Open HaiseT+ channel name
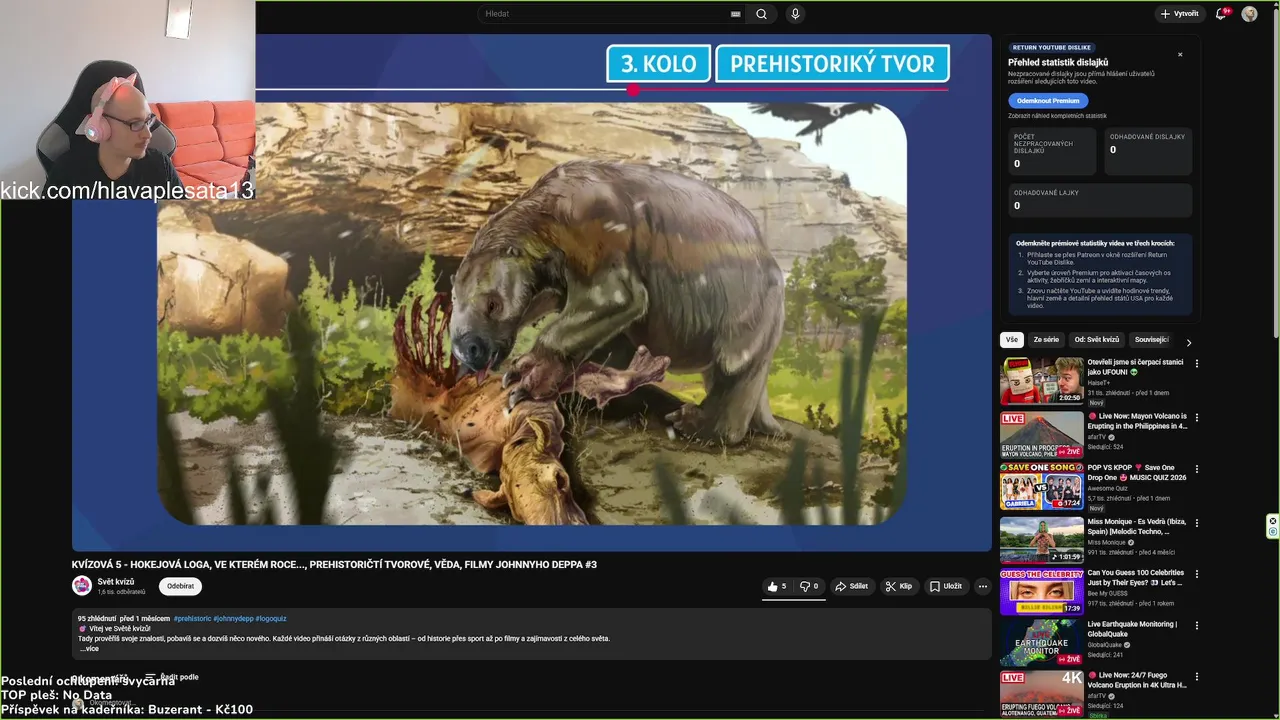1280x720 pixels. [x=1099, y=383]
